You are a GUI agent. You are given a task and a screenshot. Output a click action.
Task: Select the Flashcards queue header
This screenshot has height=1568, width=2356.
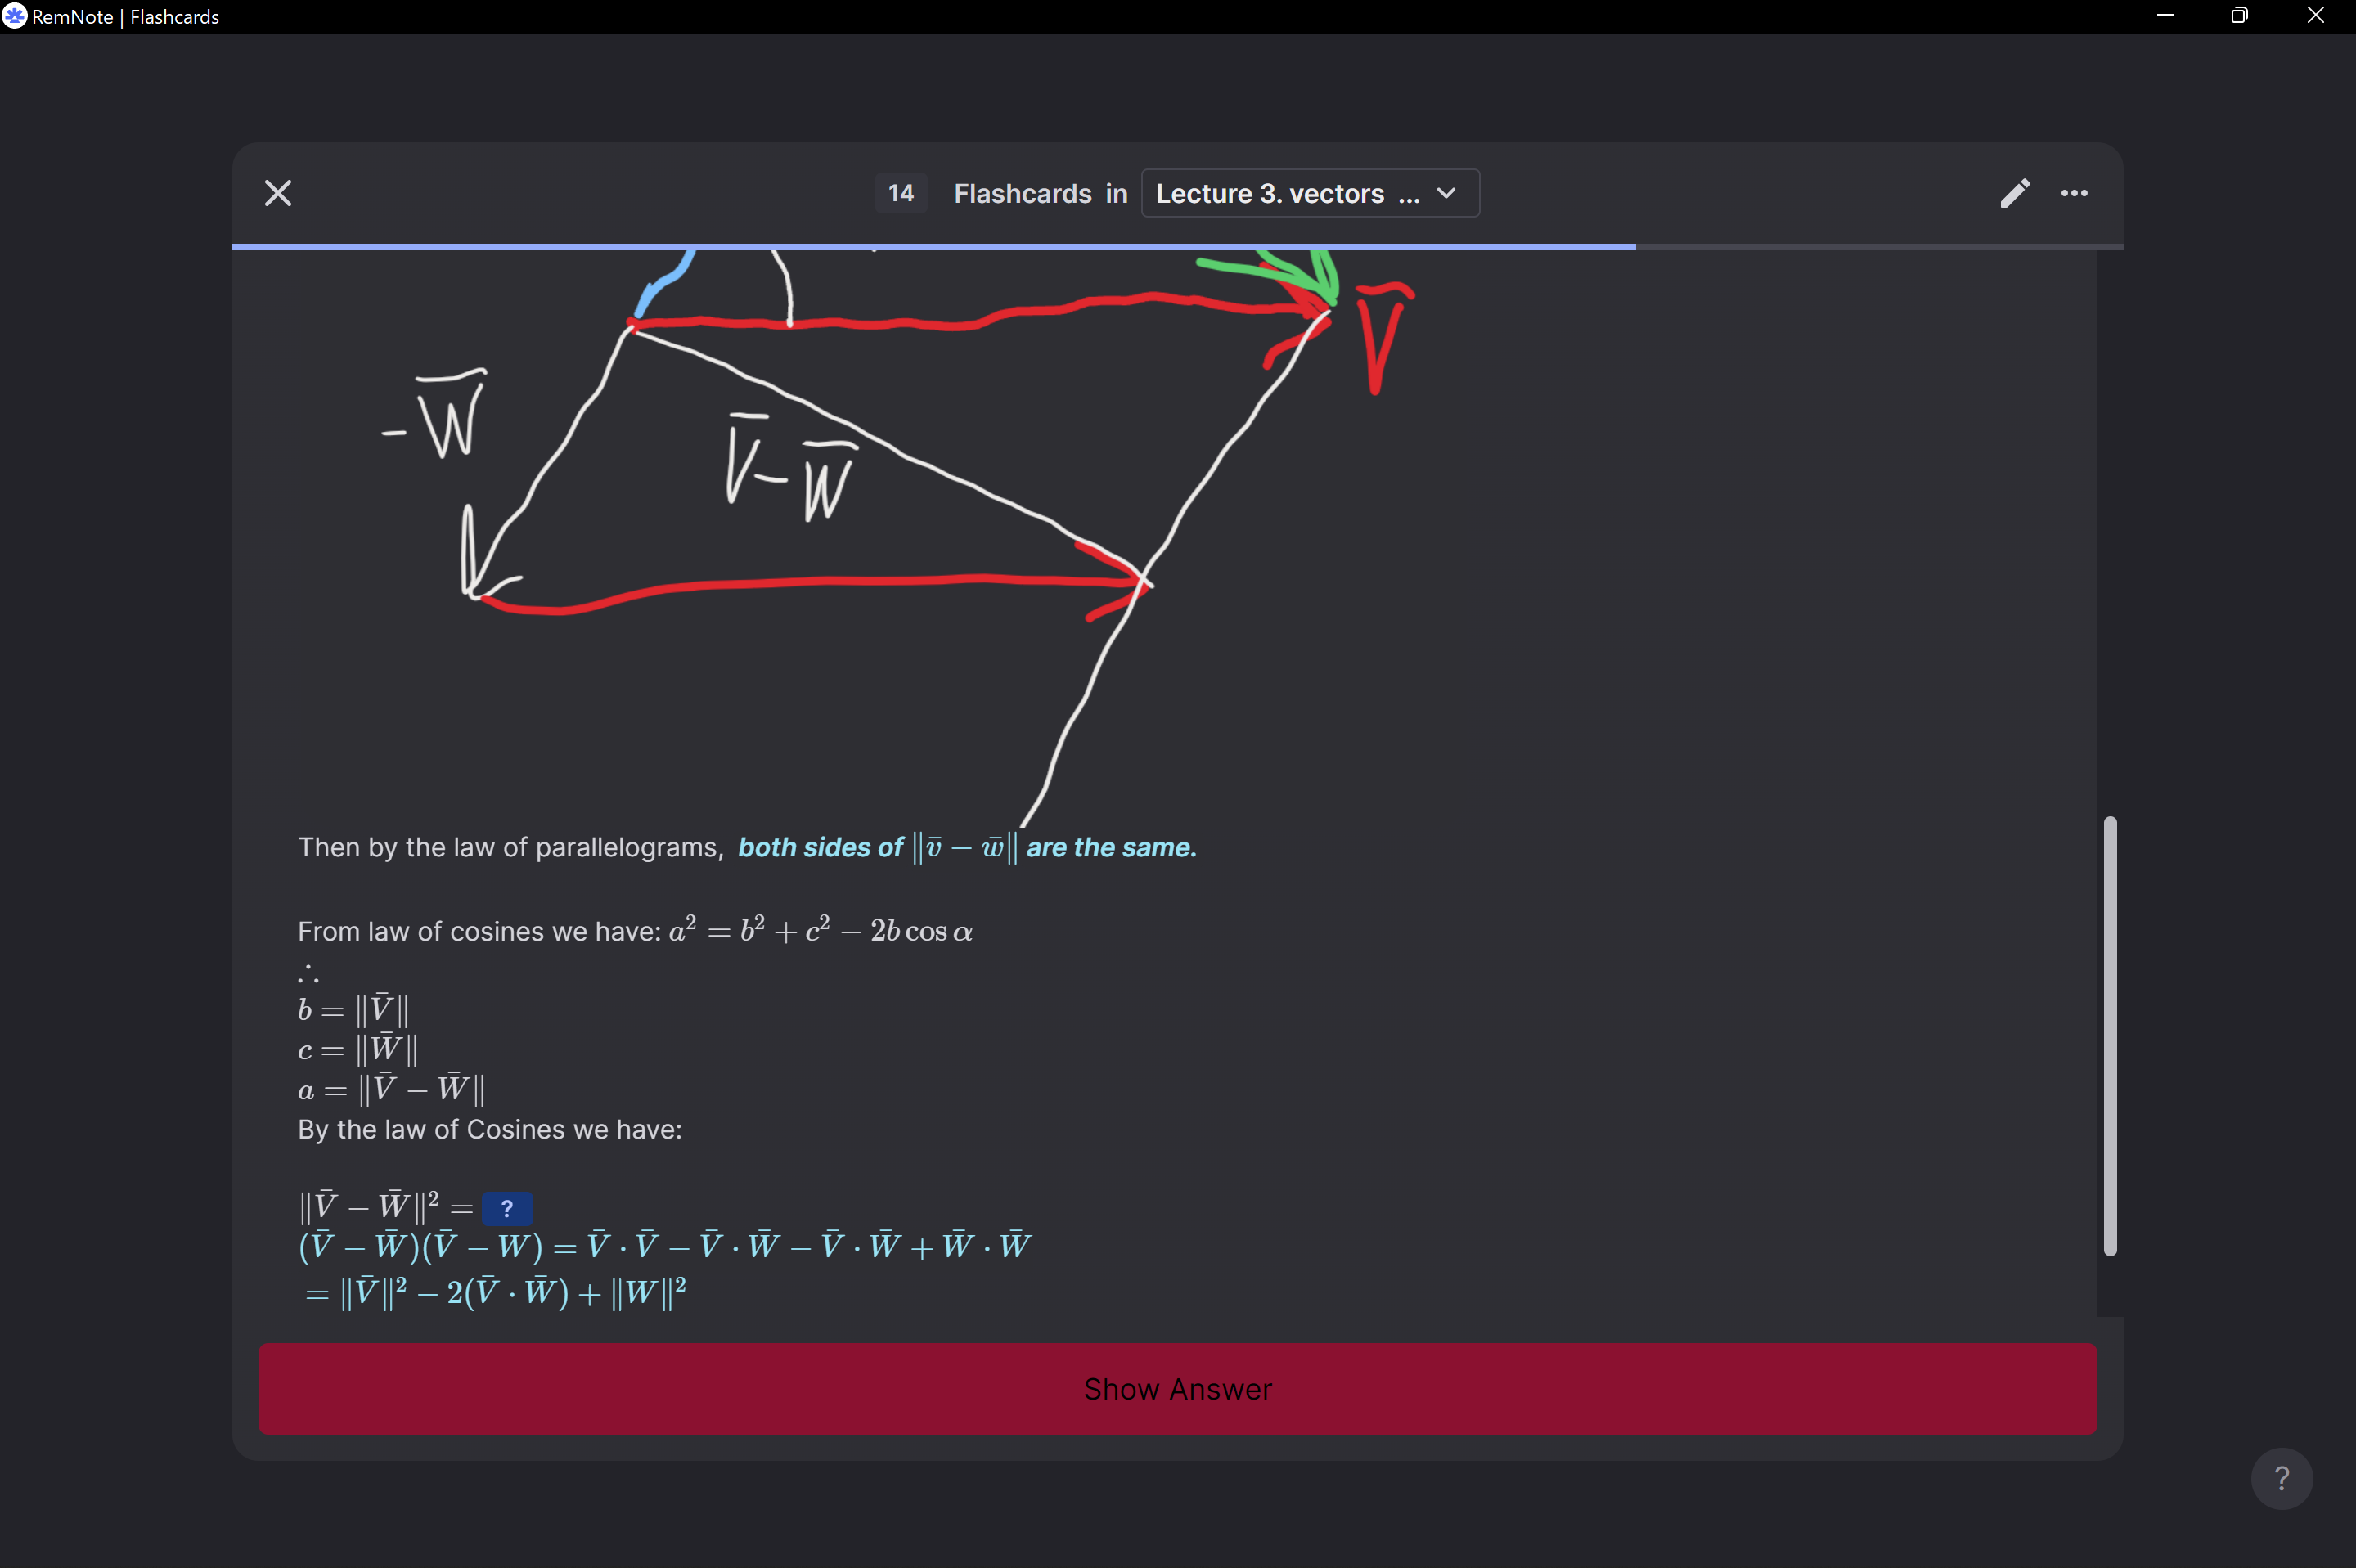[1023, 193]
